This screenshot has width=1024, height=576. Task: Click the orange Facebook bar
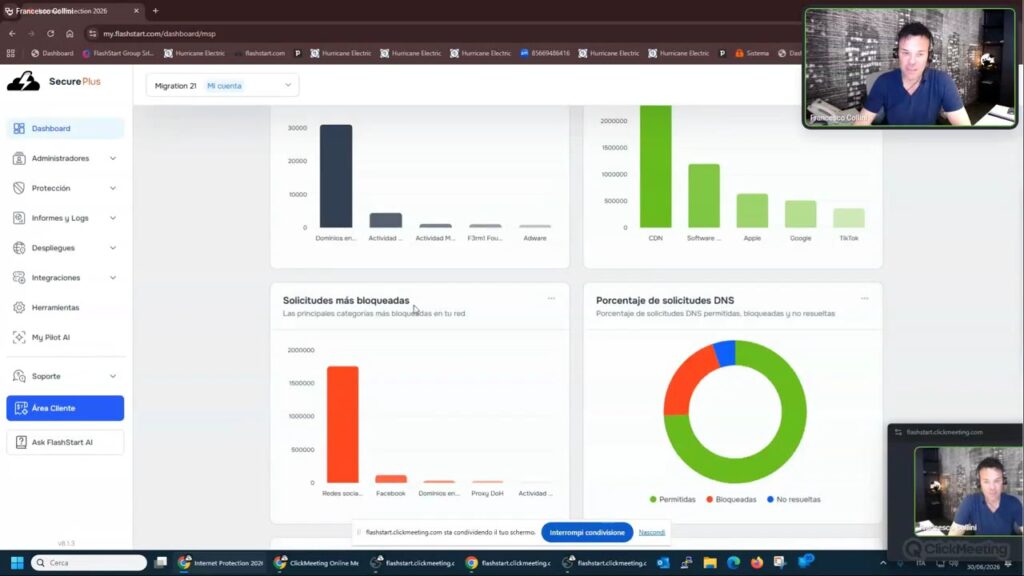(391, 479)
